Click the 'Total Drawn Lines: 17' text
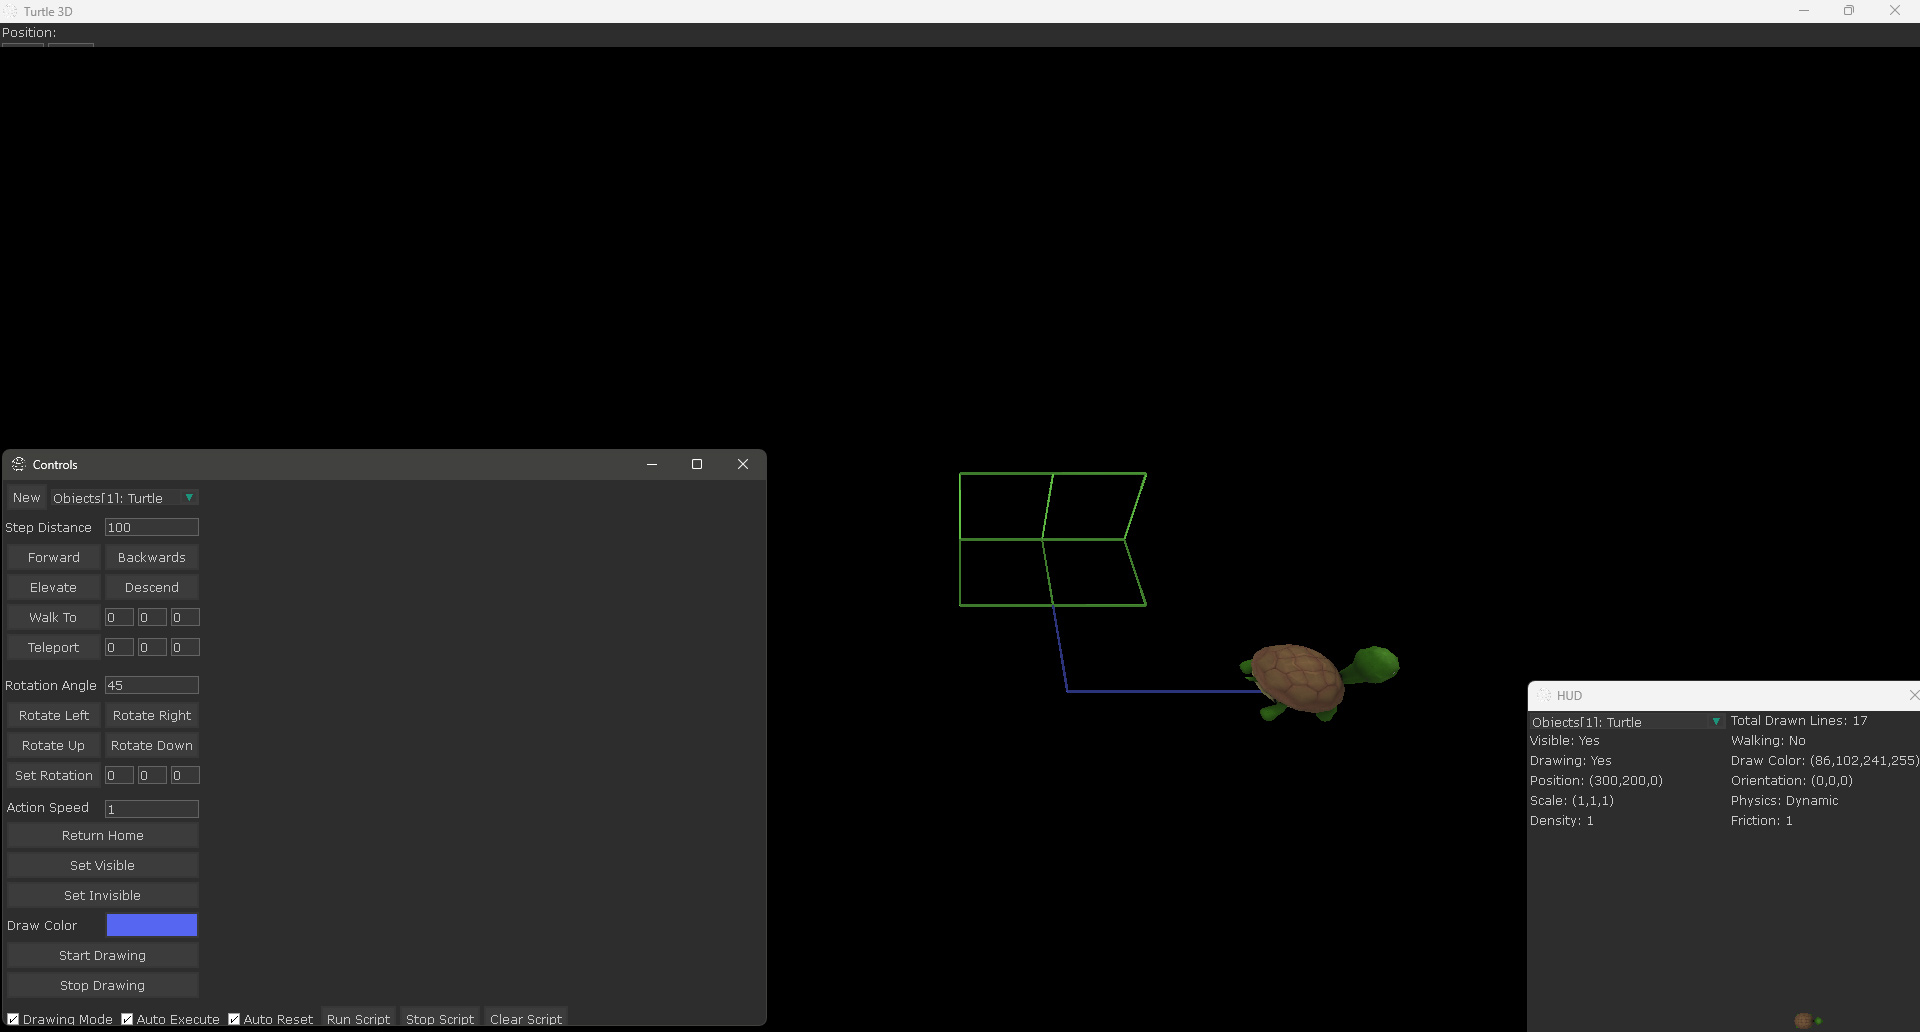Viewport: 1920px width, 1032px height. [x=1799, y=721]
